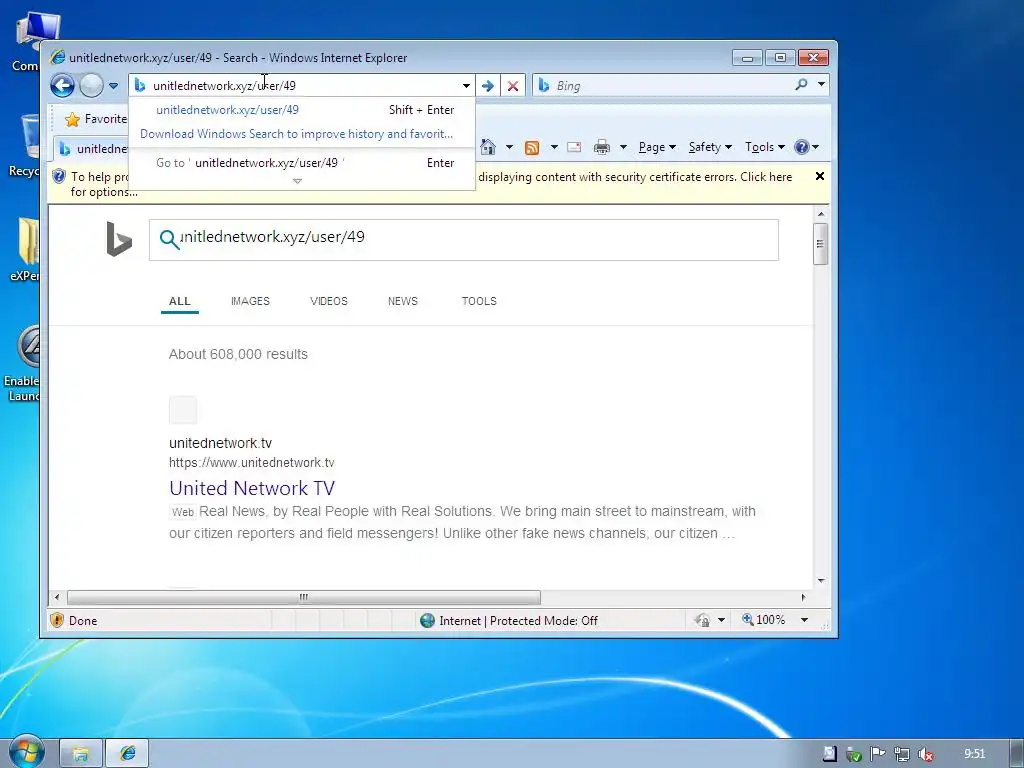1024x768 pixels.
Task: Click the horizontal scroll left arrow
Action: point(57,597)
